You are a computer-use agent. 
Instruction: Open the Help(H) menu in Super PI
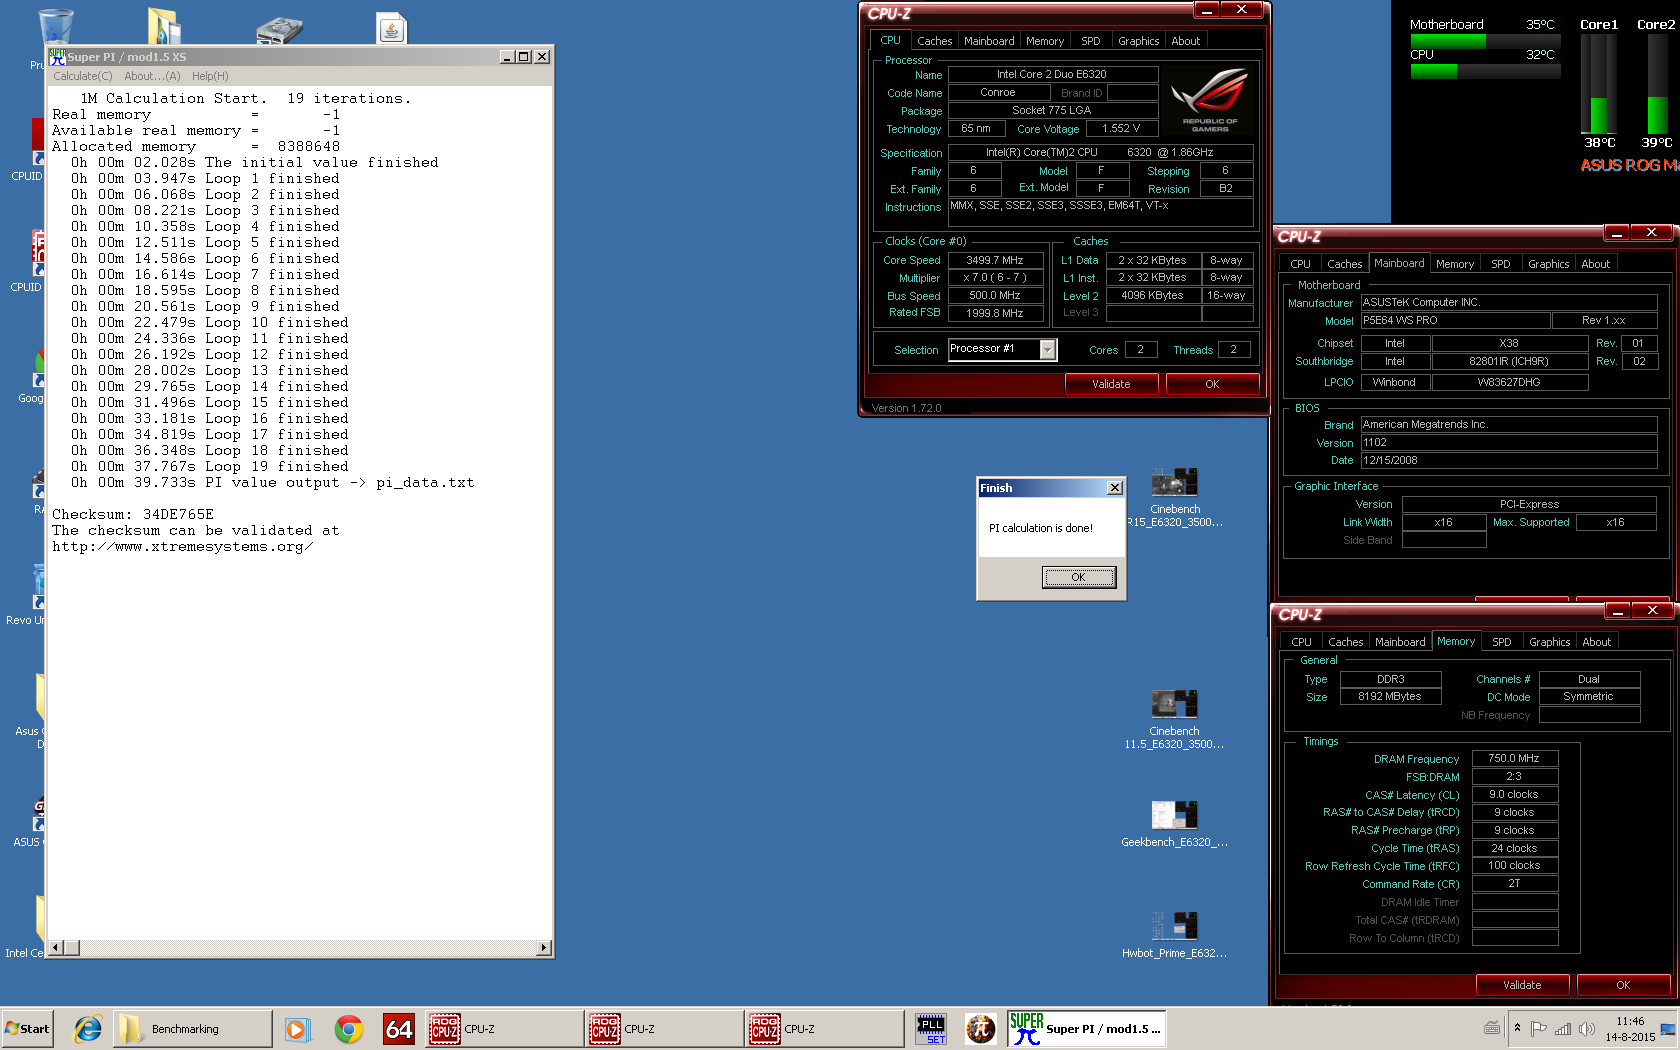click(210, 76)
